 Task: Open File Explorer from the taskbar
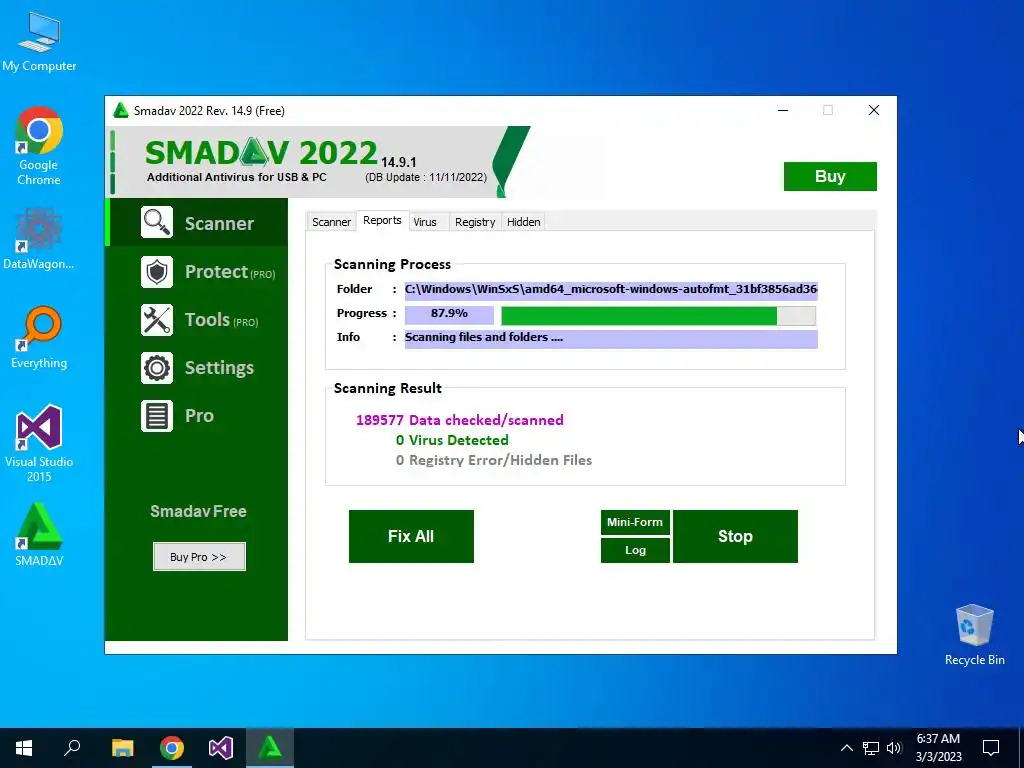click(122, 748)
